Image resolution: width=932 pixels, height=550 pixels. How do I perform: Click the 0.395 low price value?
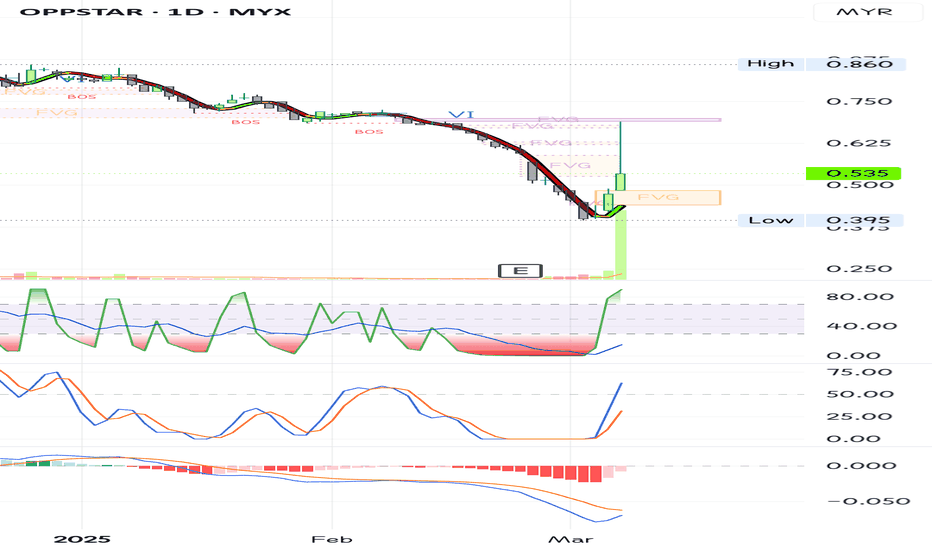coord(858,221)
